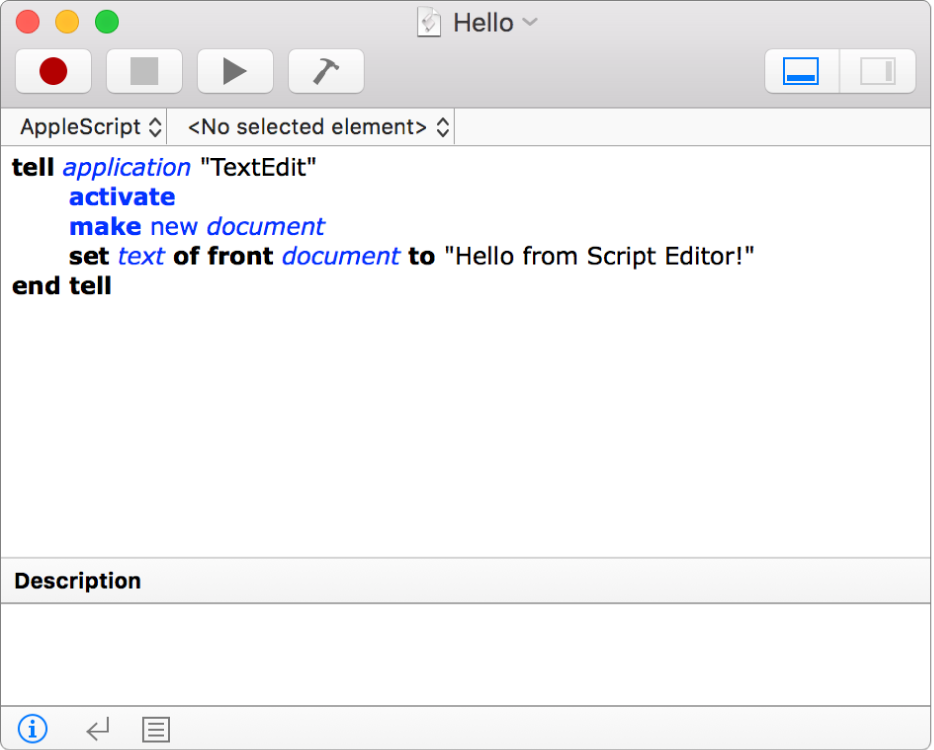Open the AppleScript language dropdown
The width and height of the screenshot is (934, 750).
(x=90, y=127)
